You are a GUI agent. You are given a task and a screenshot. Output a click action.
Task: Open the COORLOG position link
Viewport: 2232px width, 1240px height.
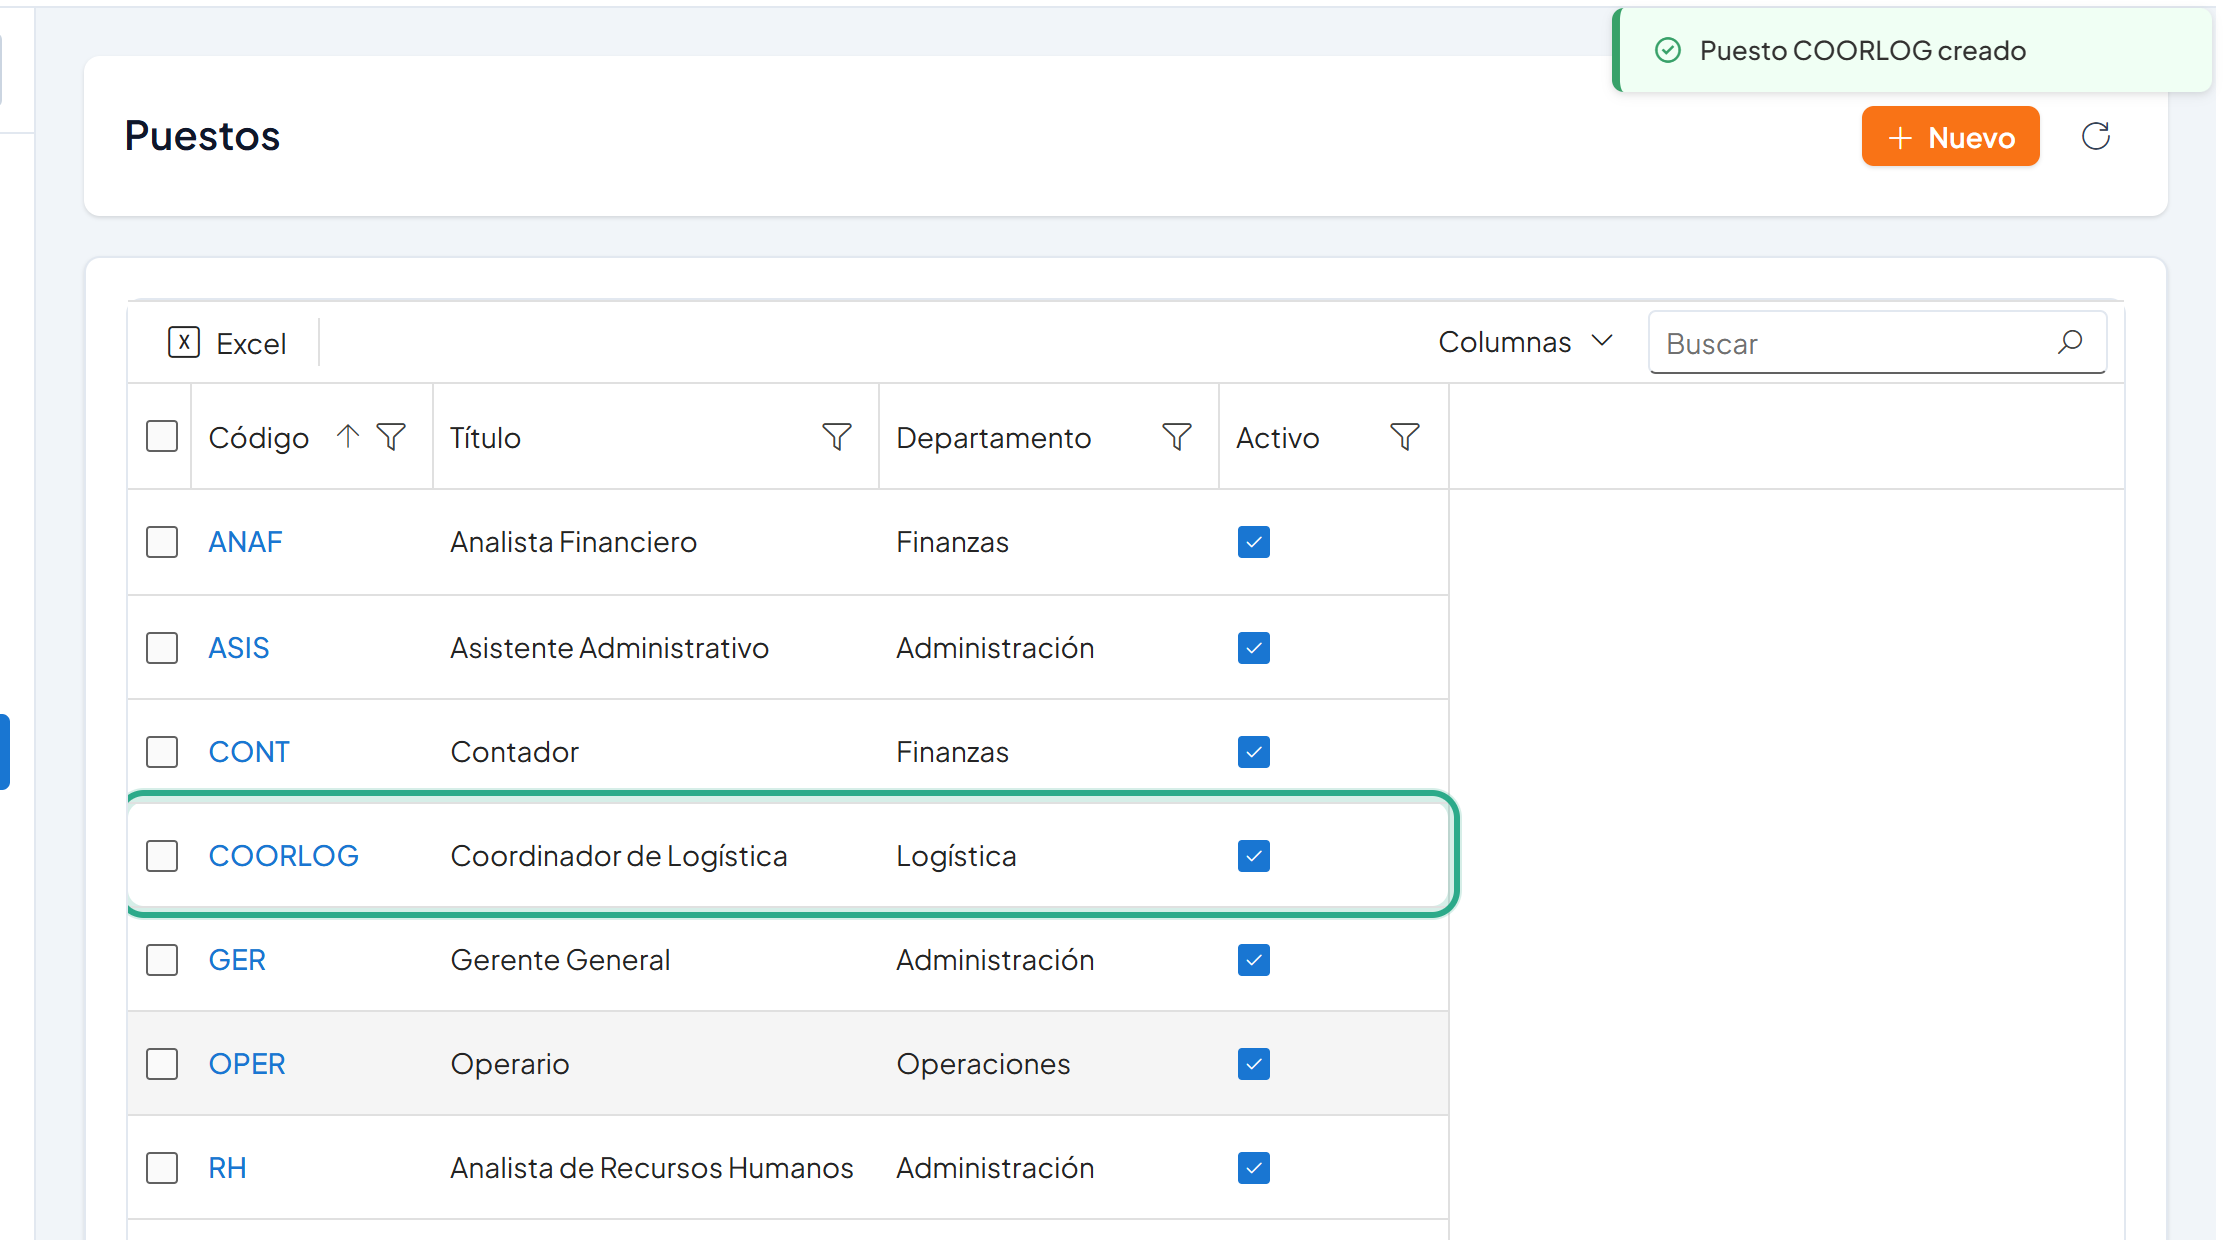tap(284, 856)
